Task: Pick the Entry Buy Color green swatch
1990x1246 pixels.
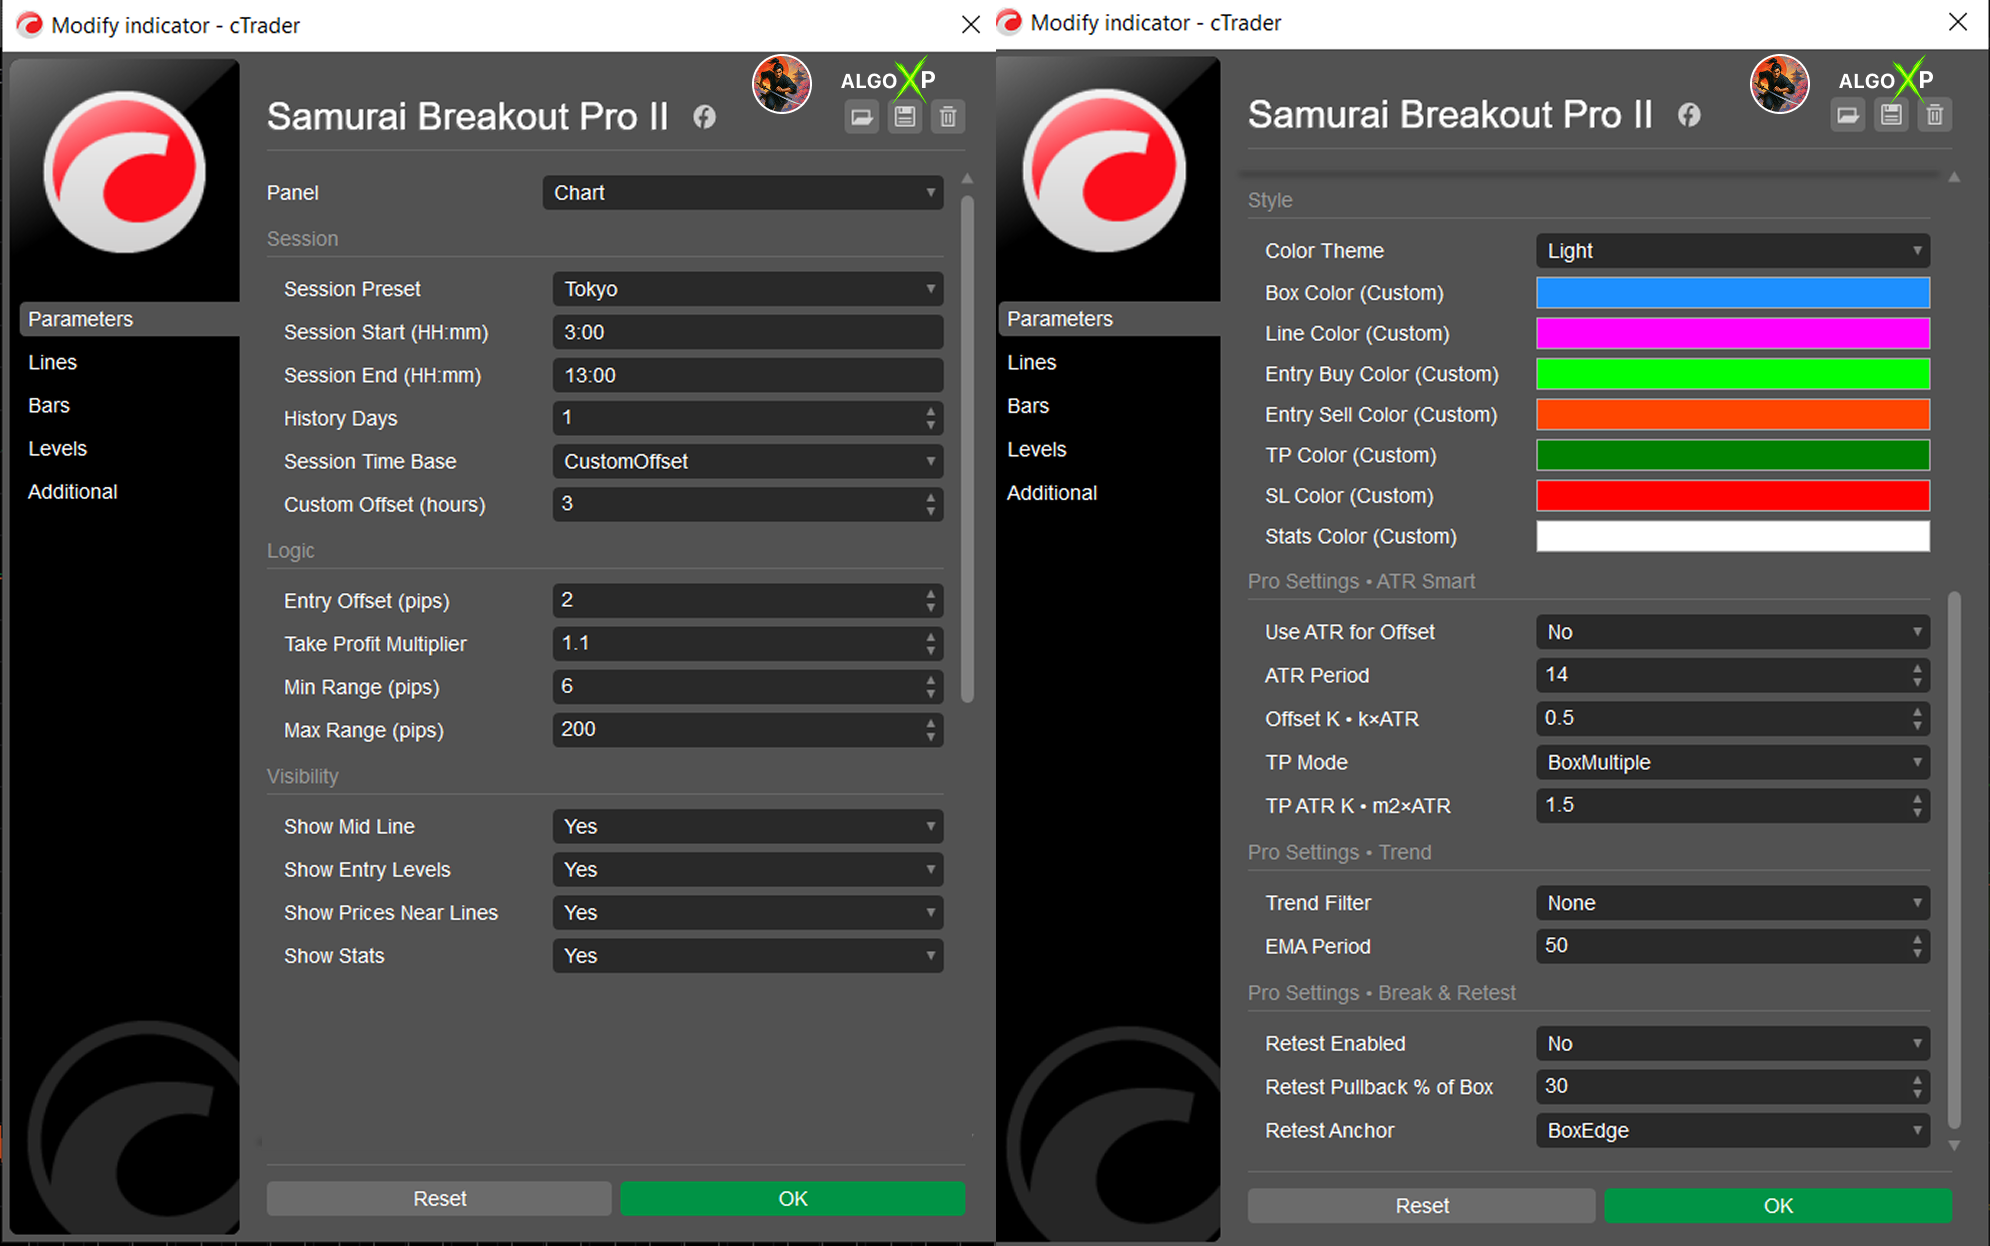Action: (1733, 374)
